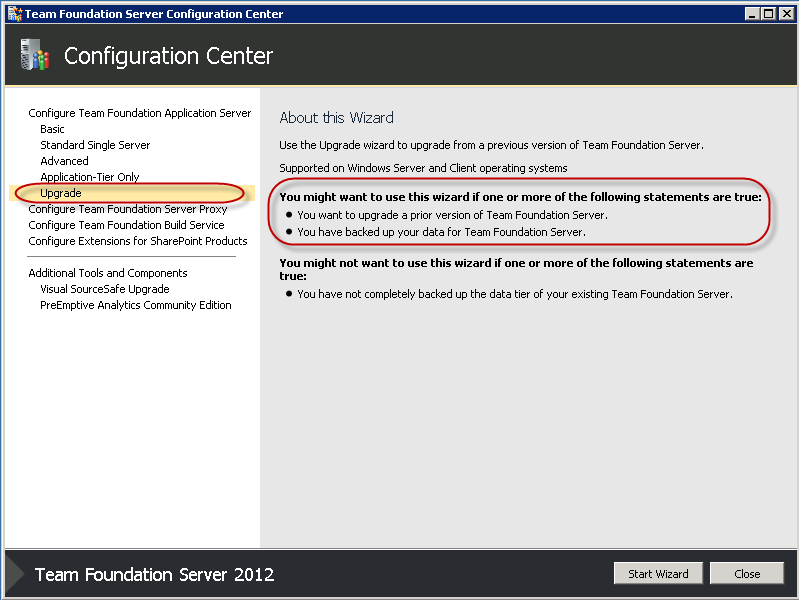The width and height of the screenshot is (799, 600).
Task: Open Configure Team Foundation Build Service
Action: (126, 225)
